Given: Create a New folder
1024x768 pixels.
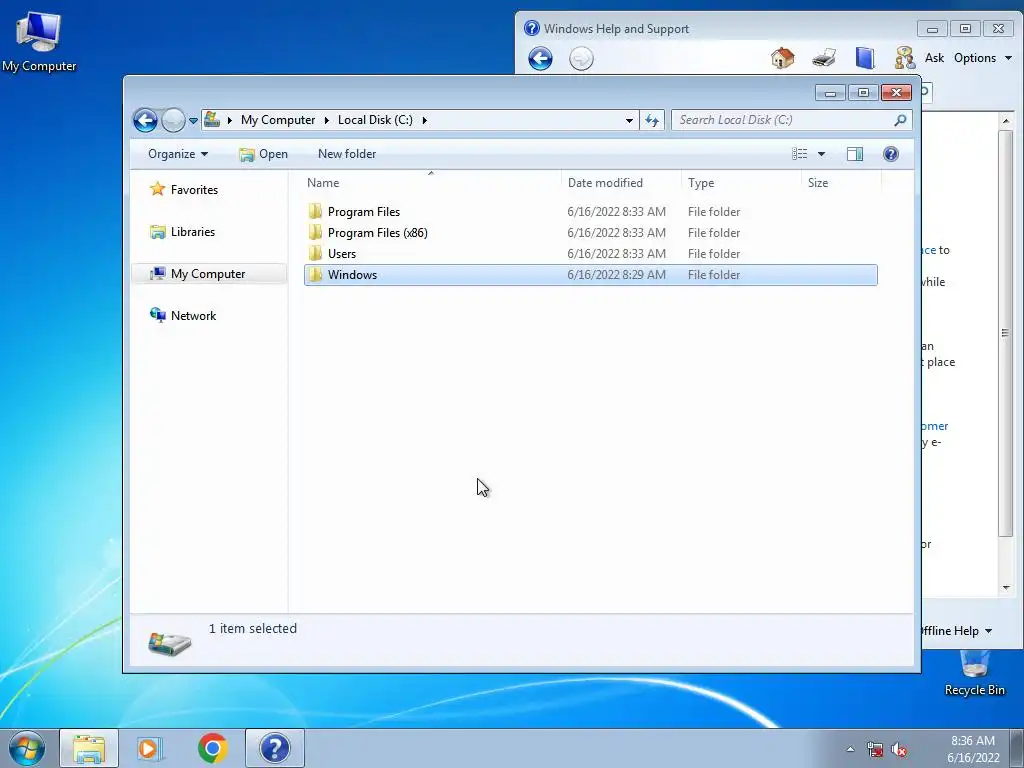Looking at the screenshot, I should pyautogui.click(x=347, y=154).
